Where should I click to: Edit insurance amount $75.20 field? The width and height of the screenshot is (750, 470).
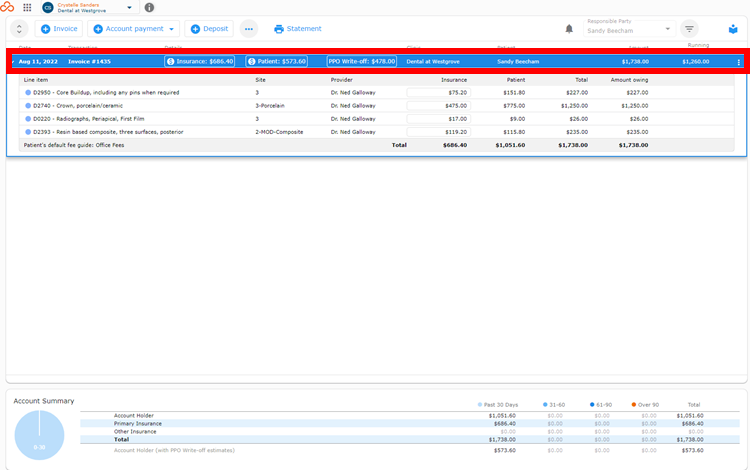click(x=439, y=93)
